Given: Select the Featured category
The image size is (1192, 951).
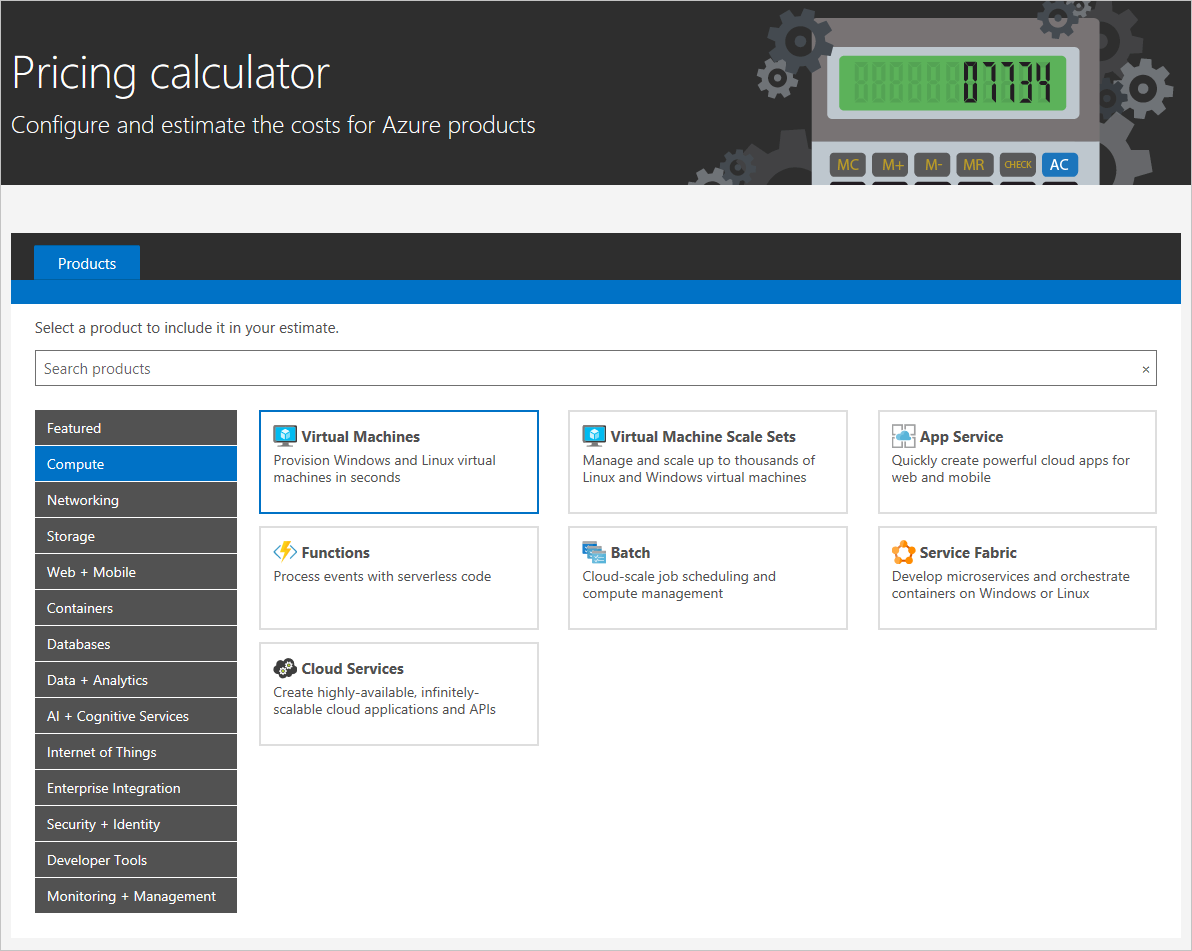Looking at the screenshot, I should pyautogui.click(x=136, y=428).
